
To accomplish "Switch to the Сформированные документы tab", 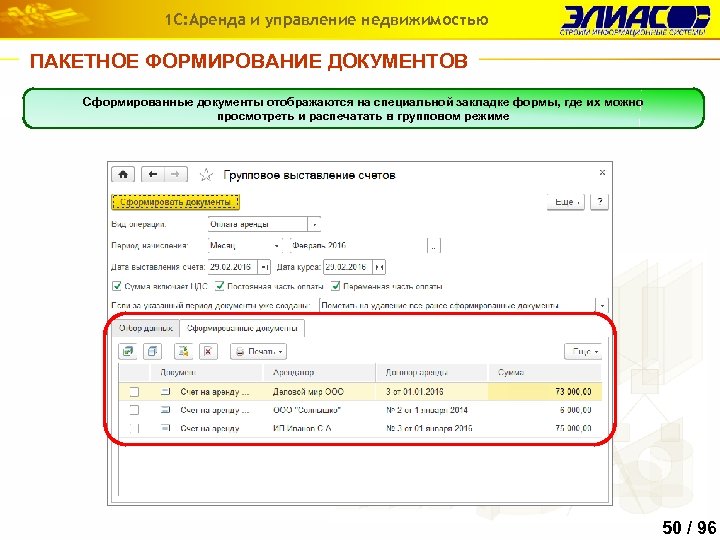I will tap(242, 328).
